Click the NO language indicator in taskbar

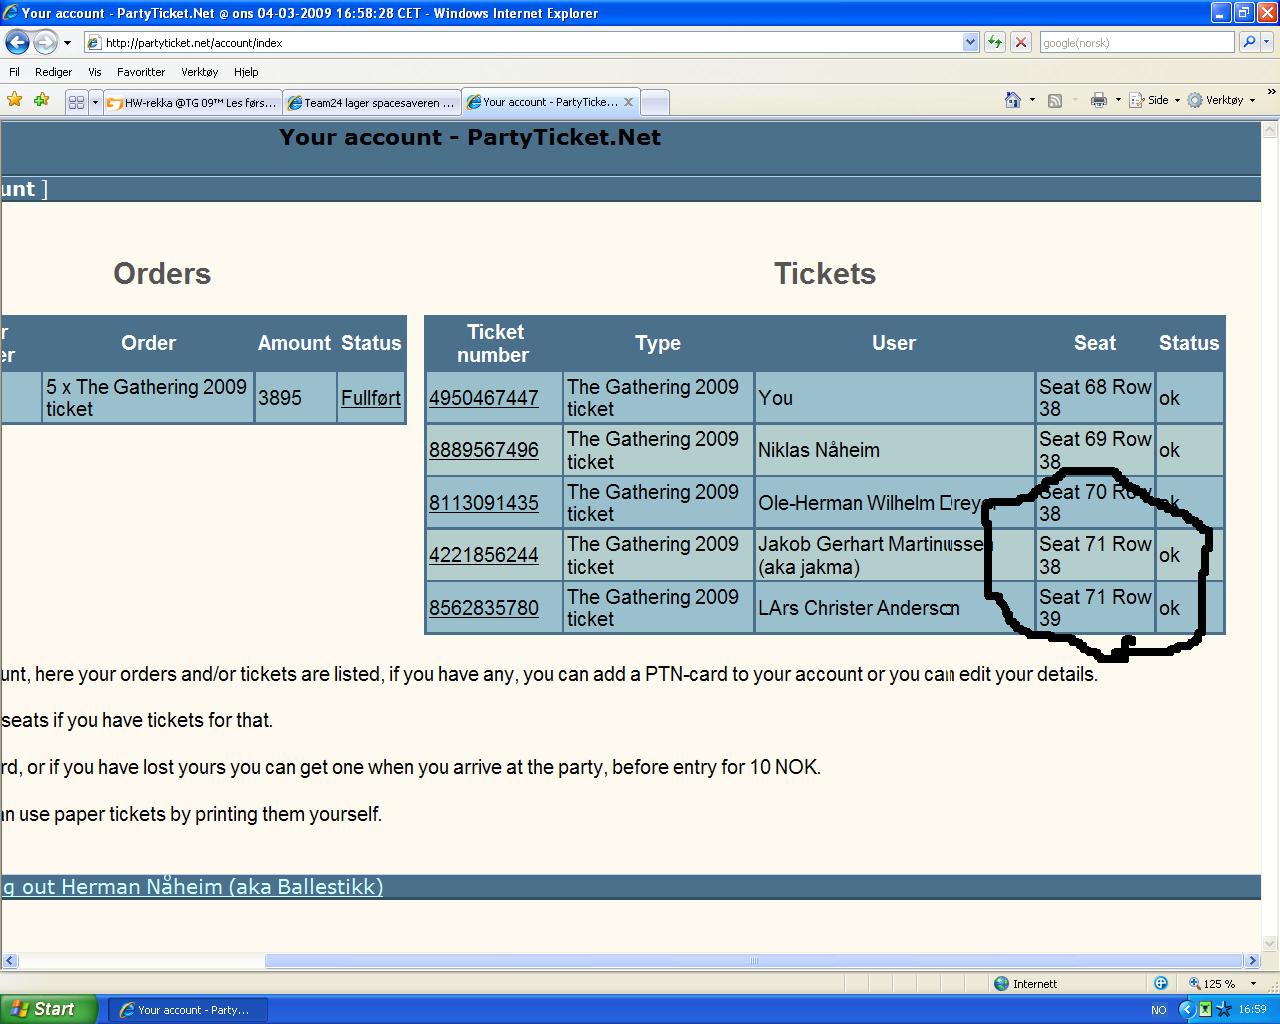tap(1159, 1010)
